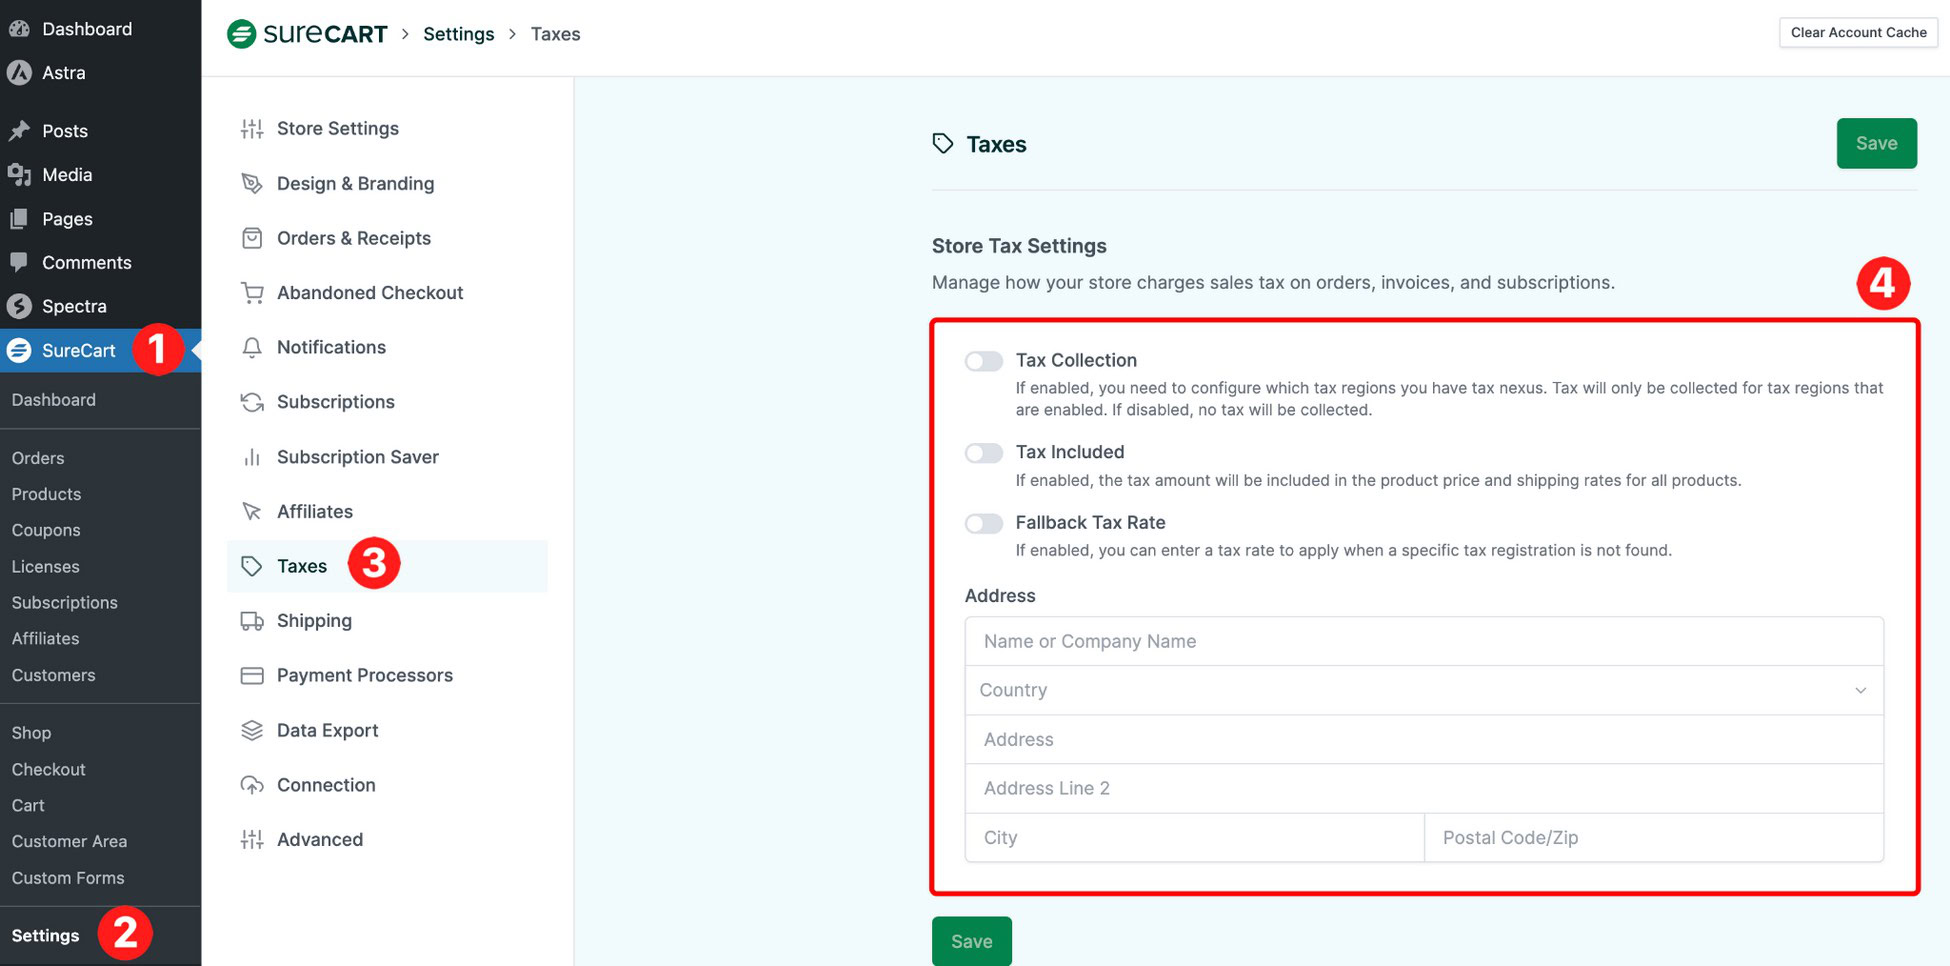The image size is (1950, 966).
Task: Click the Address Line 2 field
Action: [1424, 788]
